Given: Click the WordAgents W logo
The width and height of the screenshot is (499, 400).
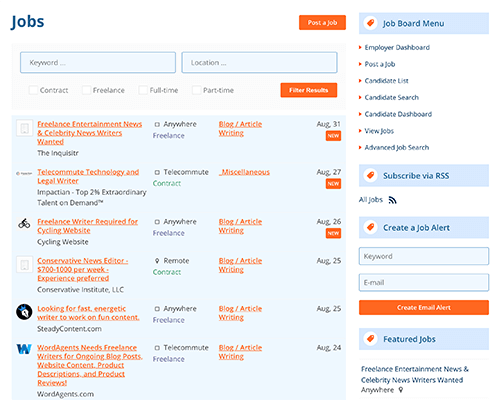Looking at the screenshot, I should (24, 349).
